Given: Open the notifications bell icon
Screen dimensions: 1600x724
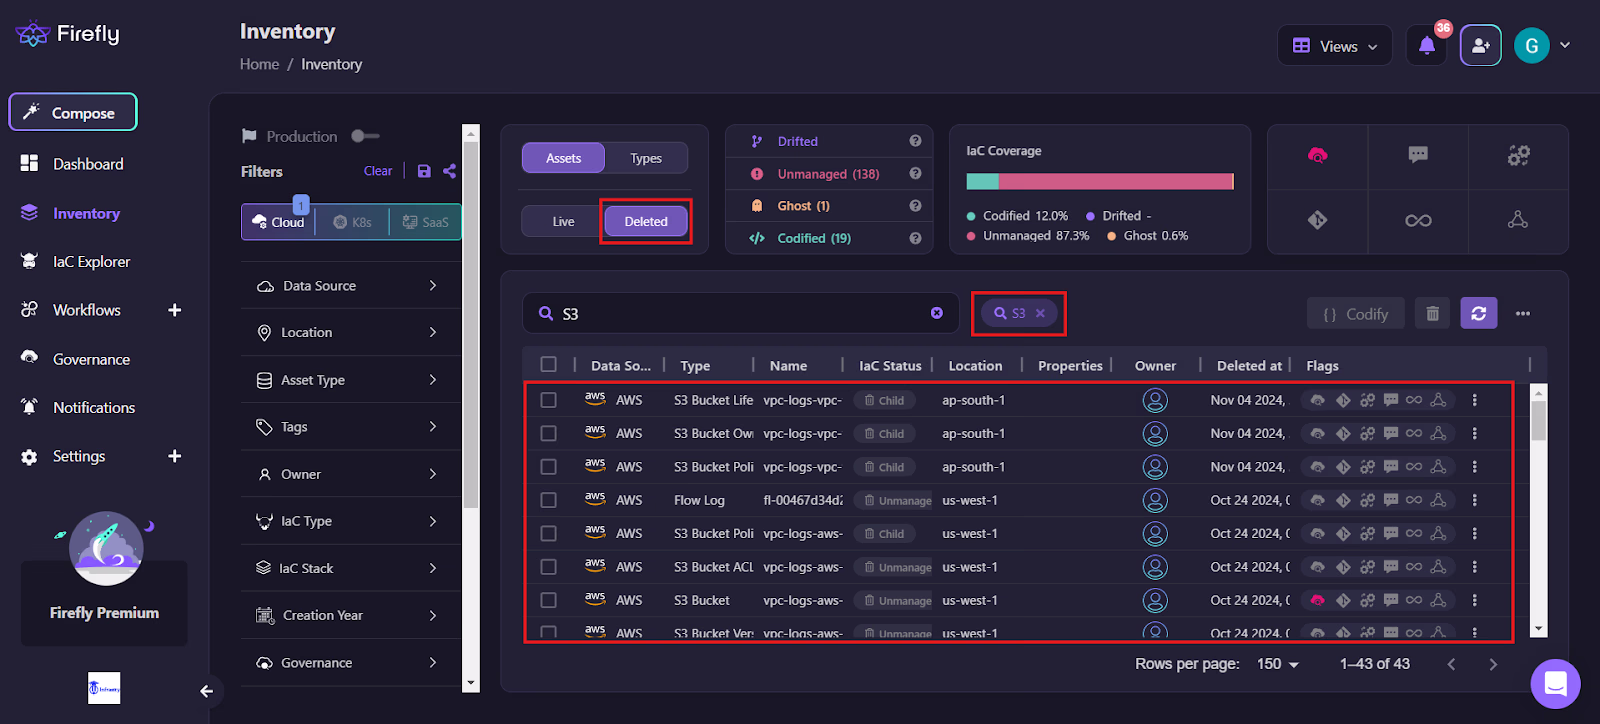Looking at the screenshot, I should click(x=1426, y=45).
